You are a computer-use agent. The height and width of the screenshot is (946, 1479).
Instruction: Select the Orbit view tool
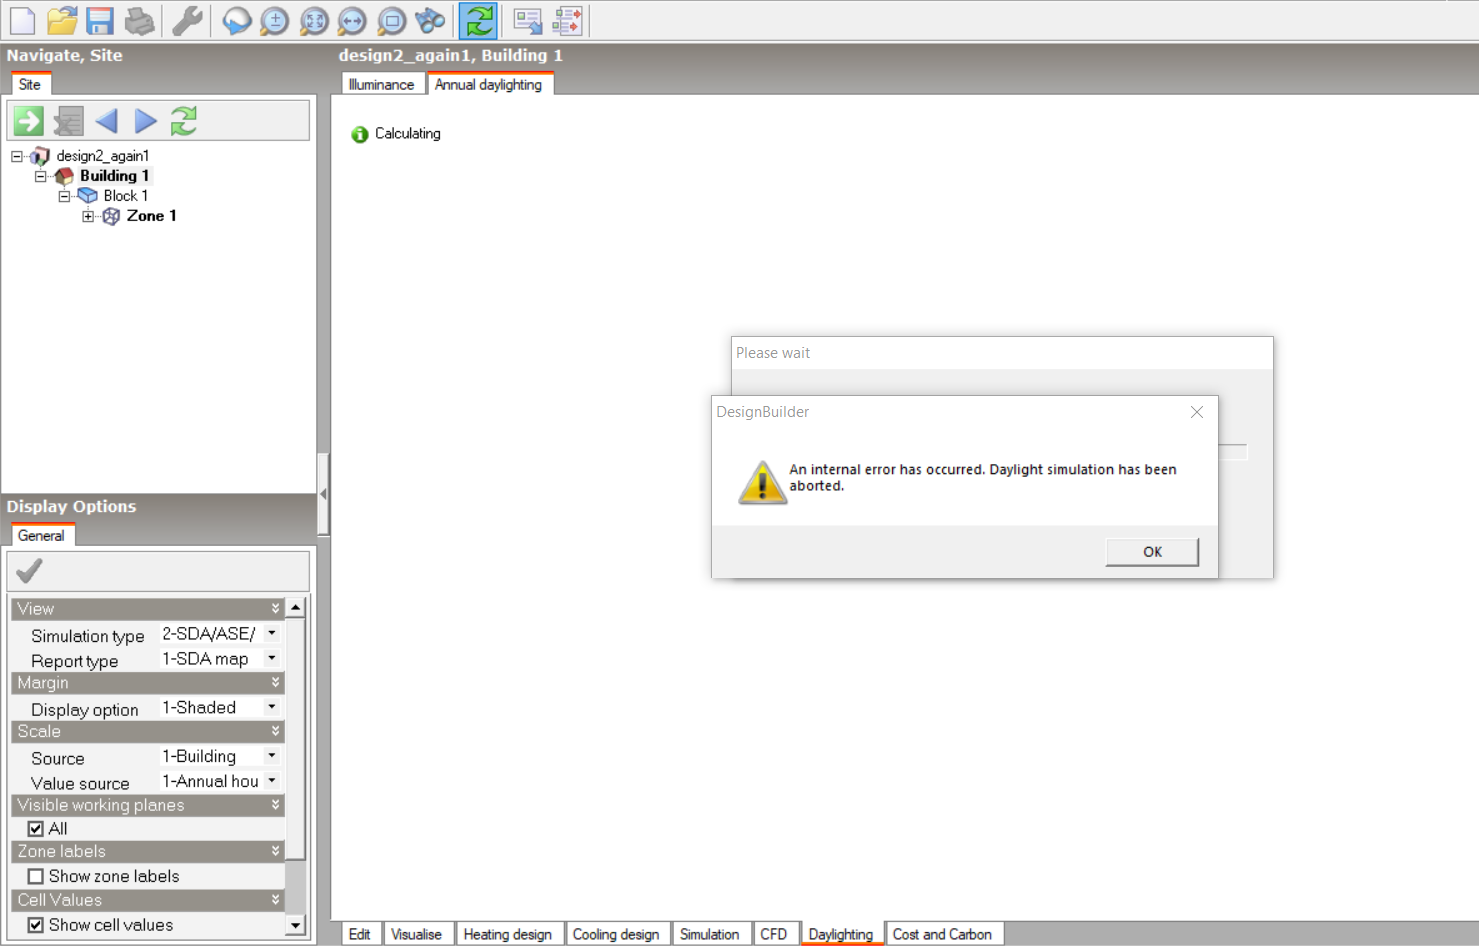tap(236, 20)
